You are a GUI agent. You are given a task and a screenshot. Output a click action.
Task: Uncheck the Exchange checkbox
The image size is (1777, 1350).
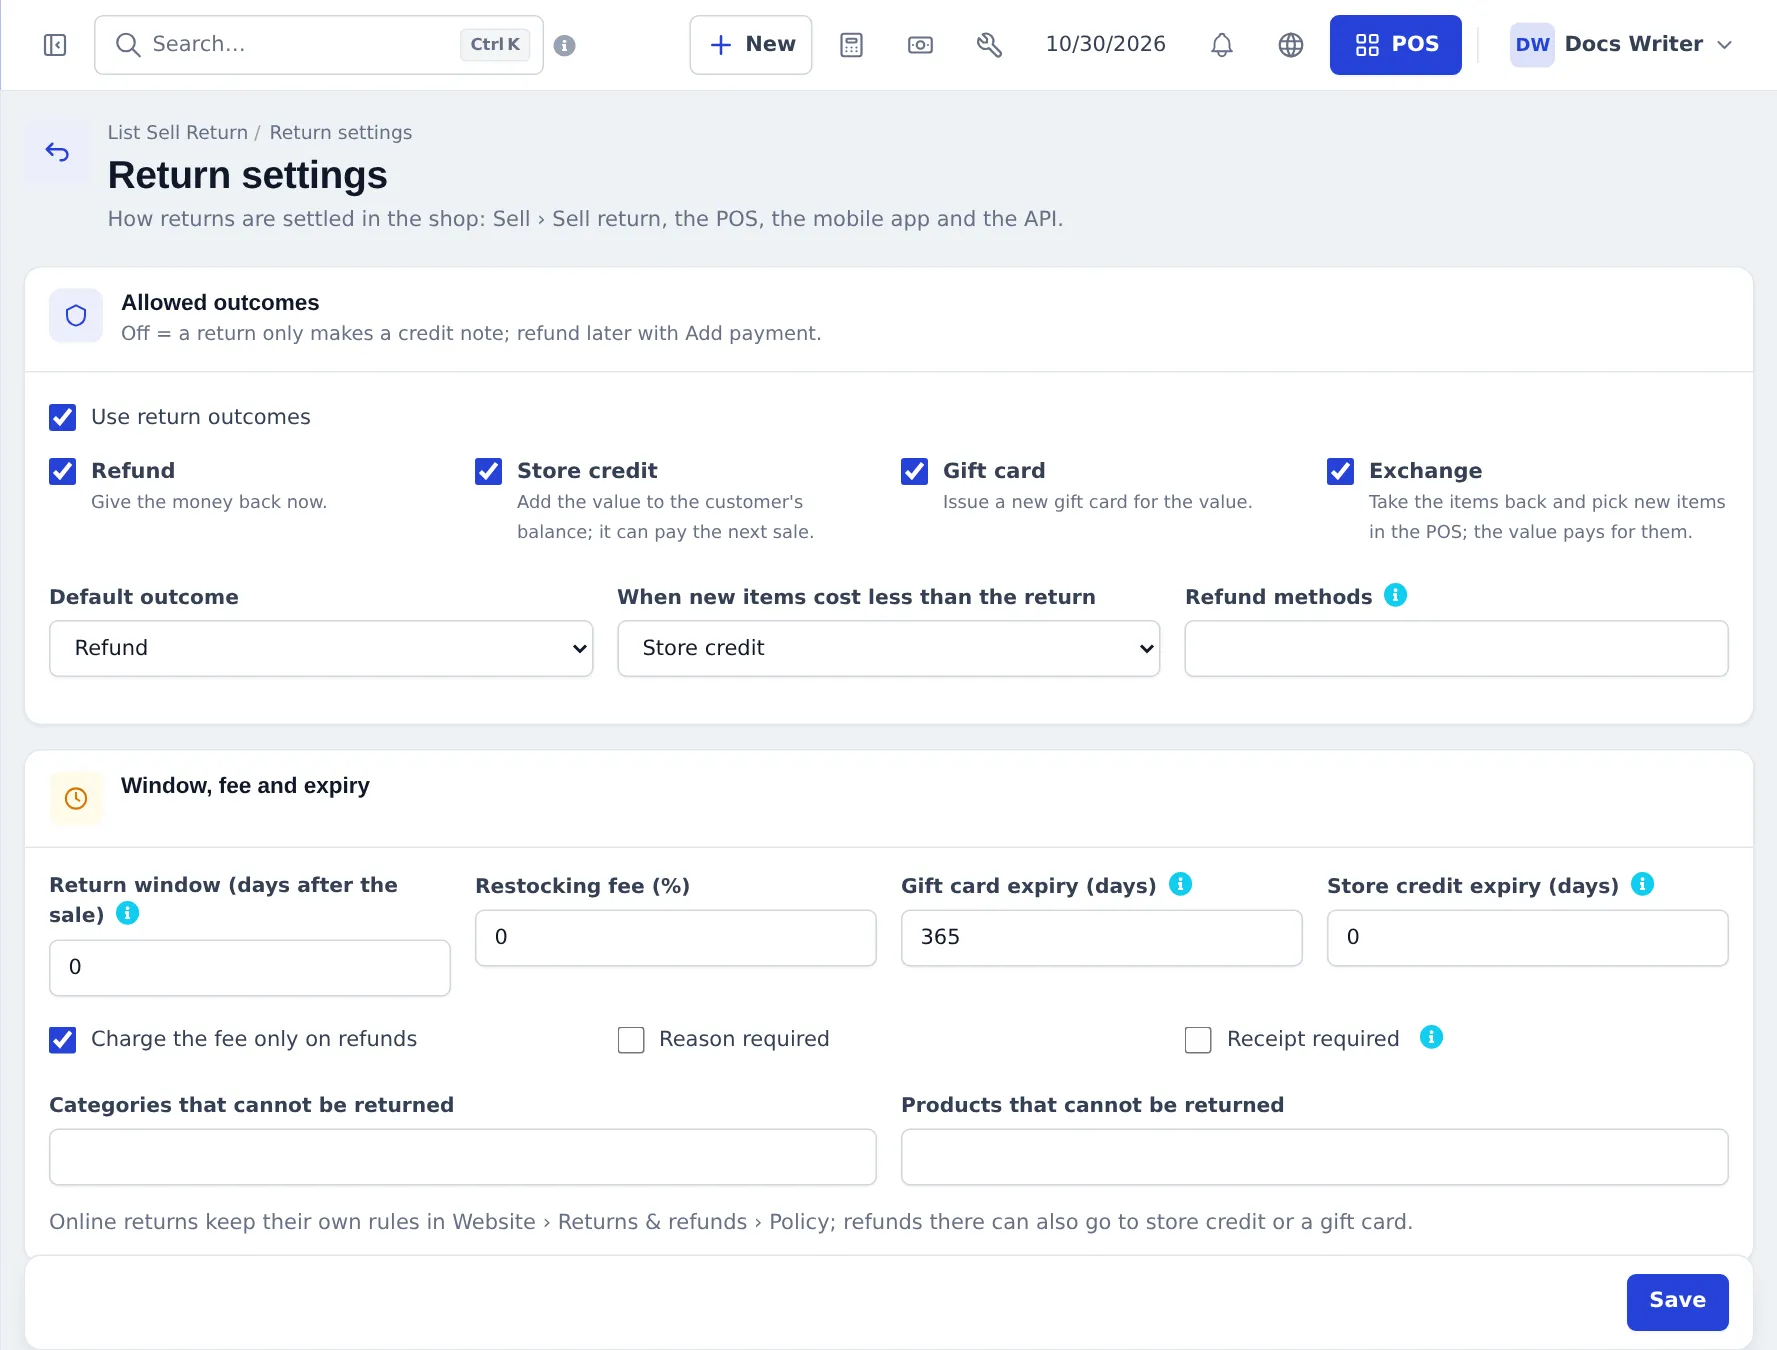point(1341,471)
